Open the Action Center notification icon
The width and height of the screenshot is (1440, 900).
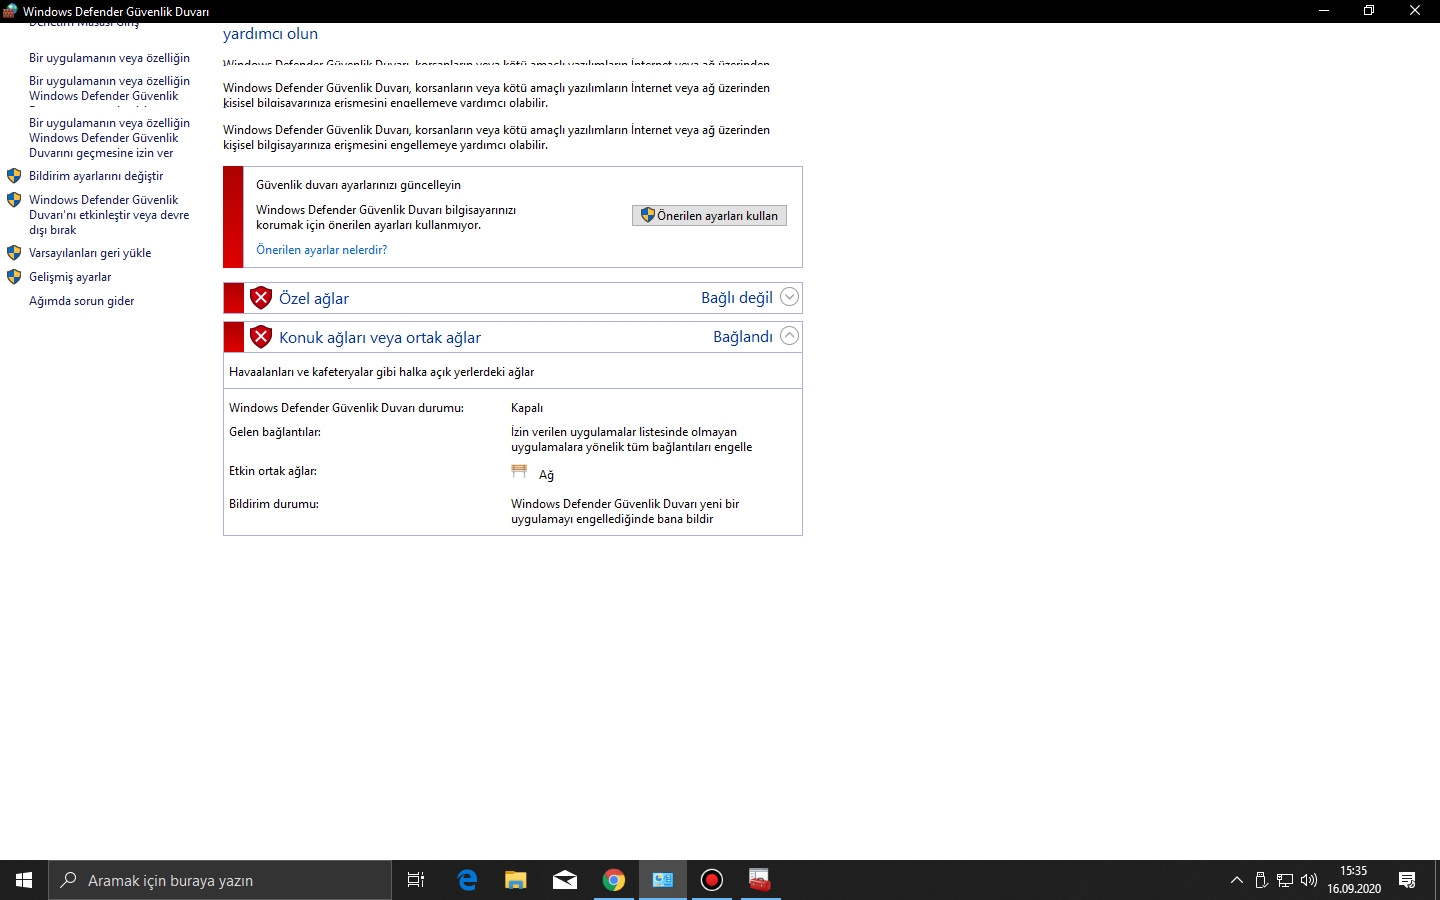click(1407, 880)
